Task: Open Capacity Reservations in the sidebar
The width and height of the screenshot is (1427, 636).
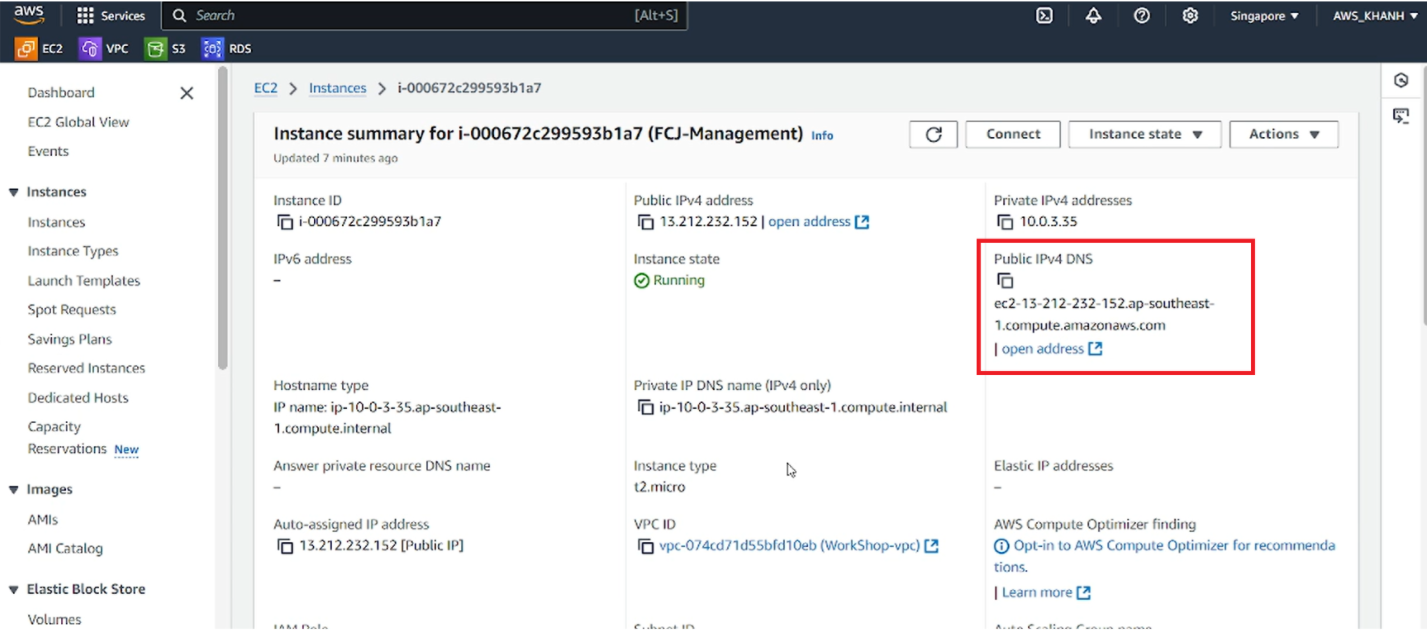Action: point(67,438)
